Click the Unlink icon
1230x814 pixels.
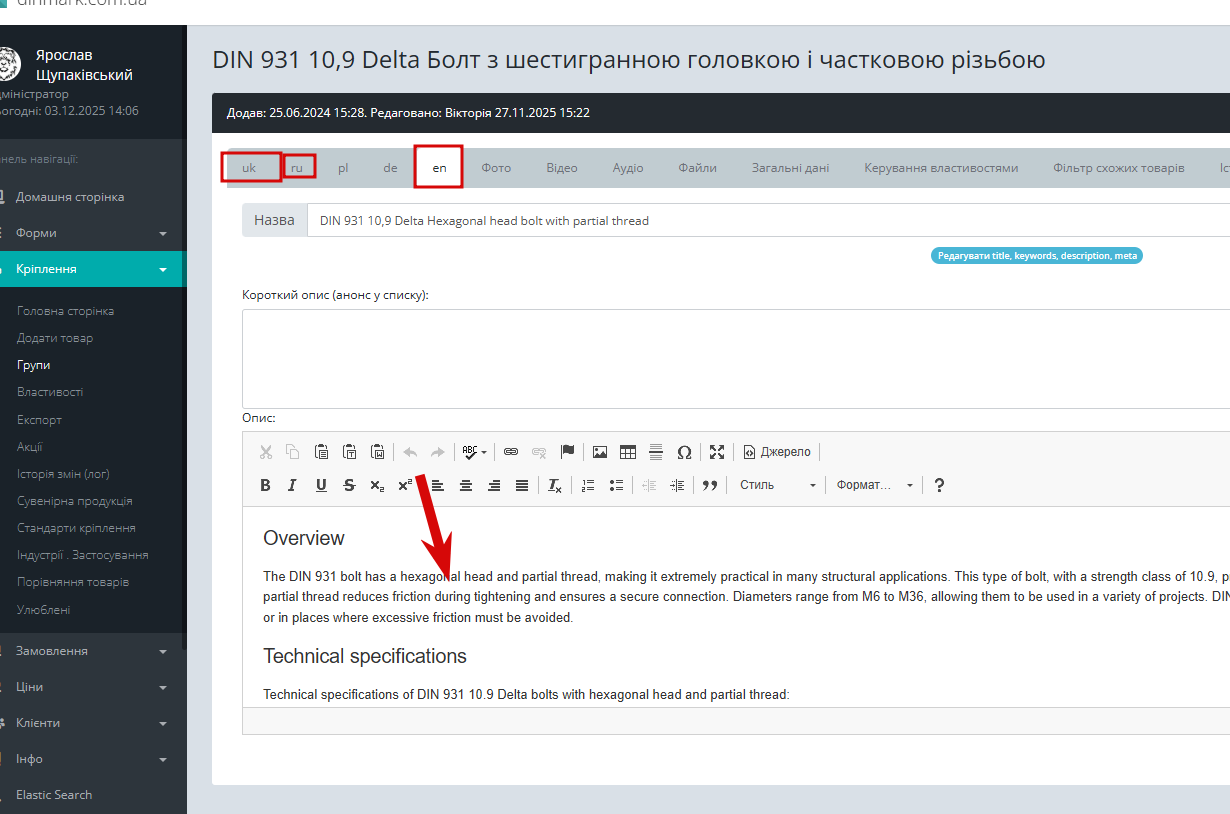coord(539,452)
